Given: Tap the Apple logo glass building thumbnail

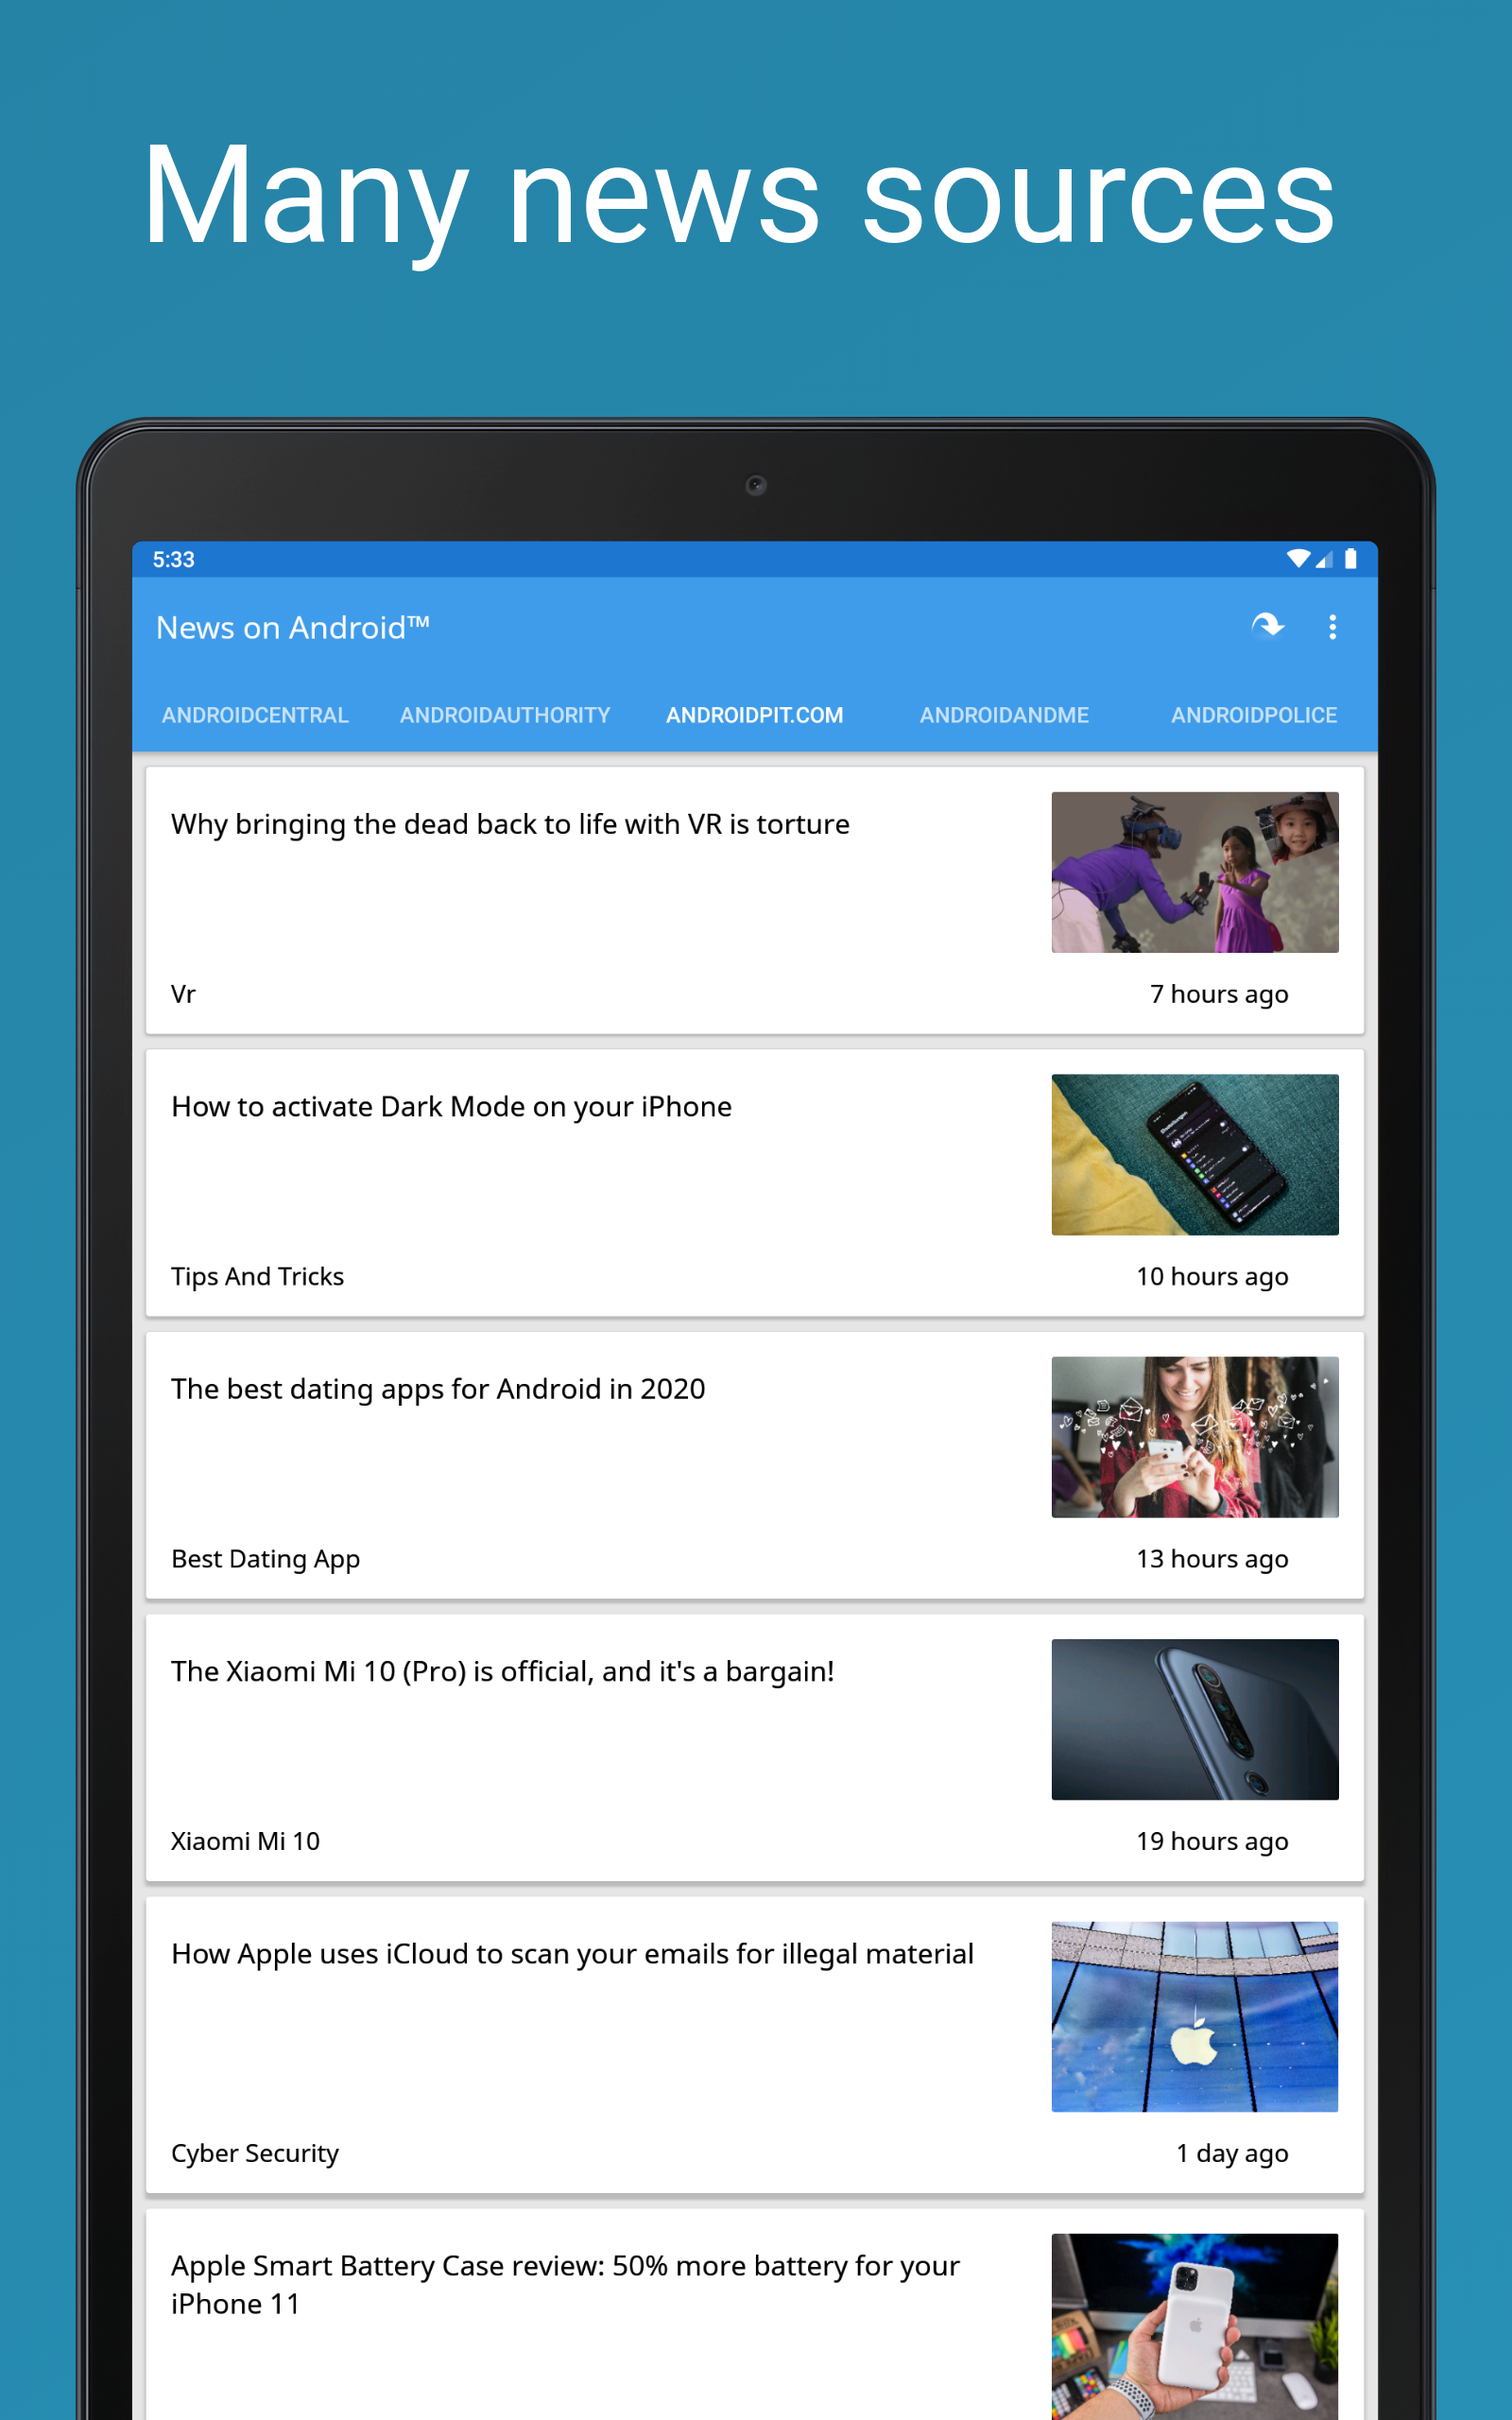Looking at the screenshot, I should click(x=1194, y=2016).
